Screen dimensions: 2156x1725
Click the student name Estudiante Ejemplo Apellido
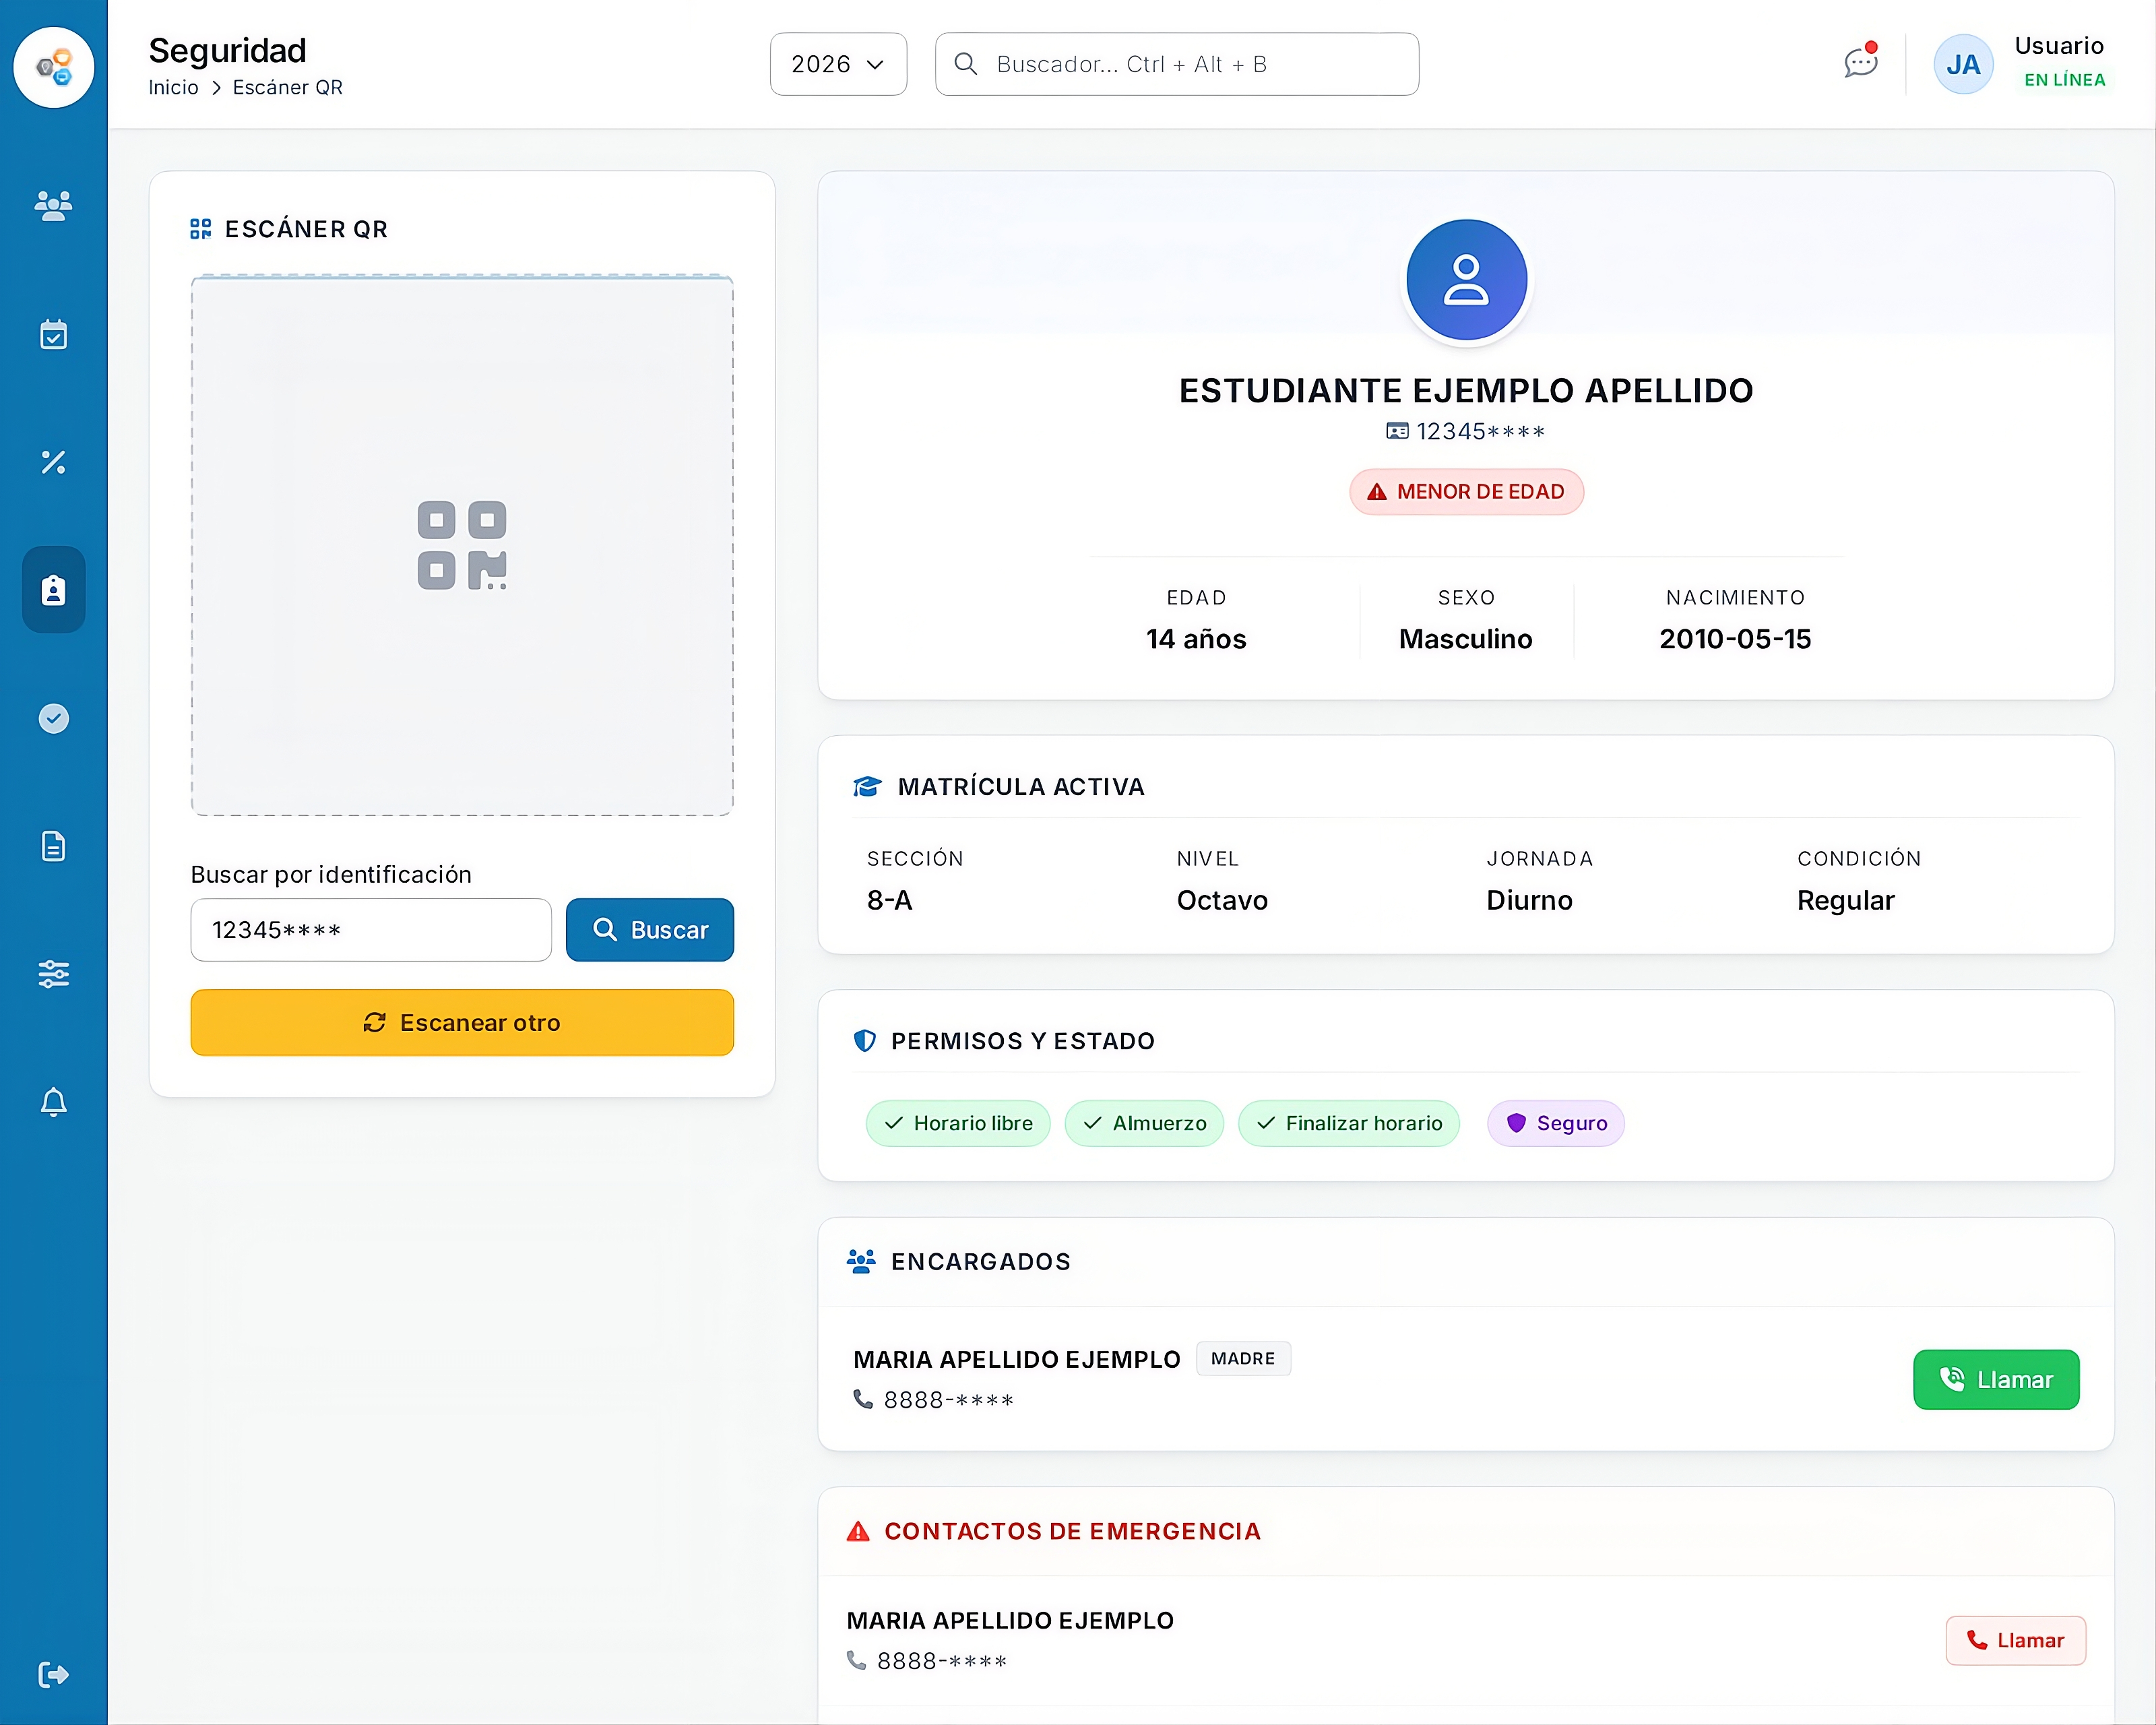[1466, 390]
